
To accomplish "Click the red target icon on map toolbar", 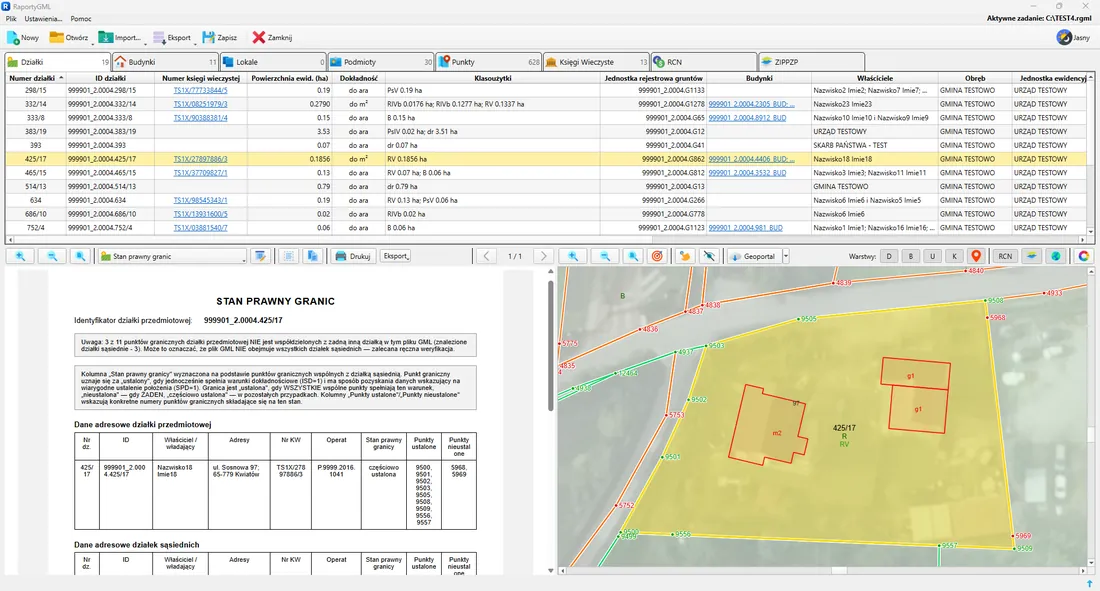I will (657, 256).
